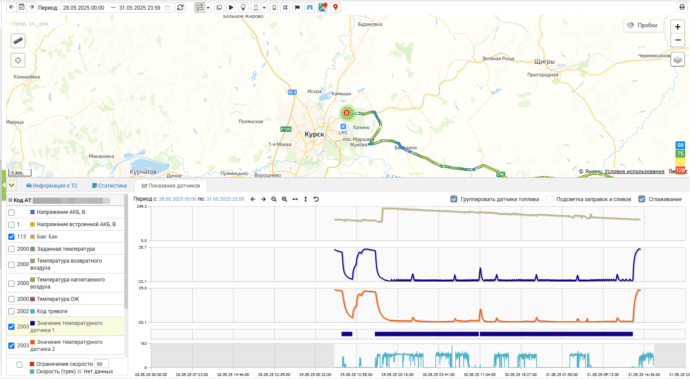The width and height of the screenshot is (690, 379).
Task: Click the orange swatch of Значение температурного датчика 2
Action: tap(32, 342)
